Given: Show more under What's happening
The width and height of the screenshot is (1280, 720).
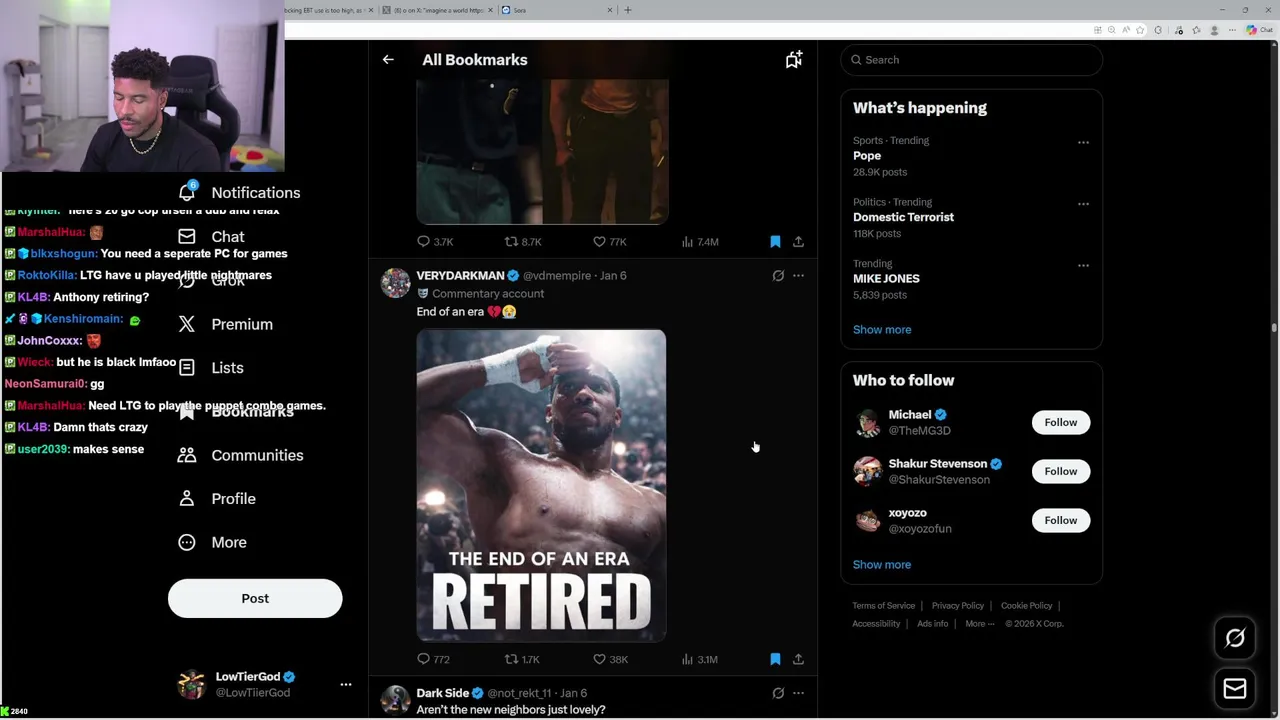Looking at the screenshot, I should click(x=882, y=330).
